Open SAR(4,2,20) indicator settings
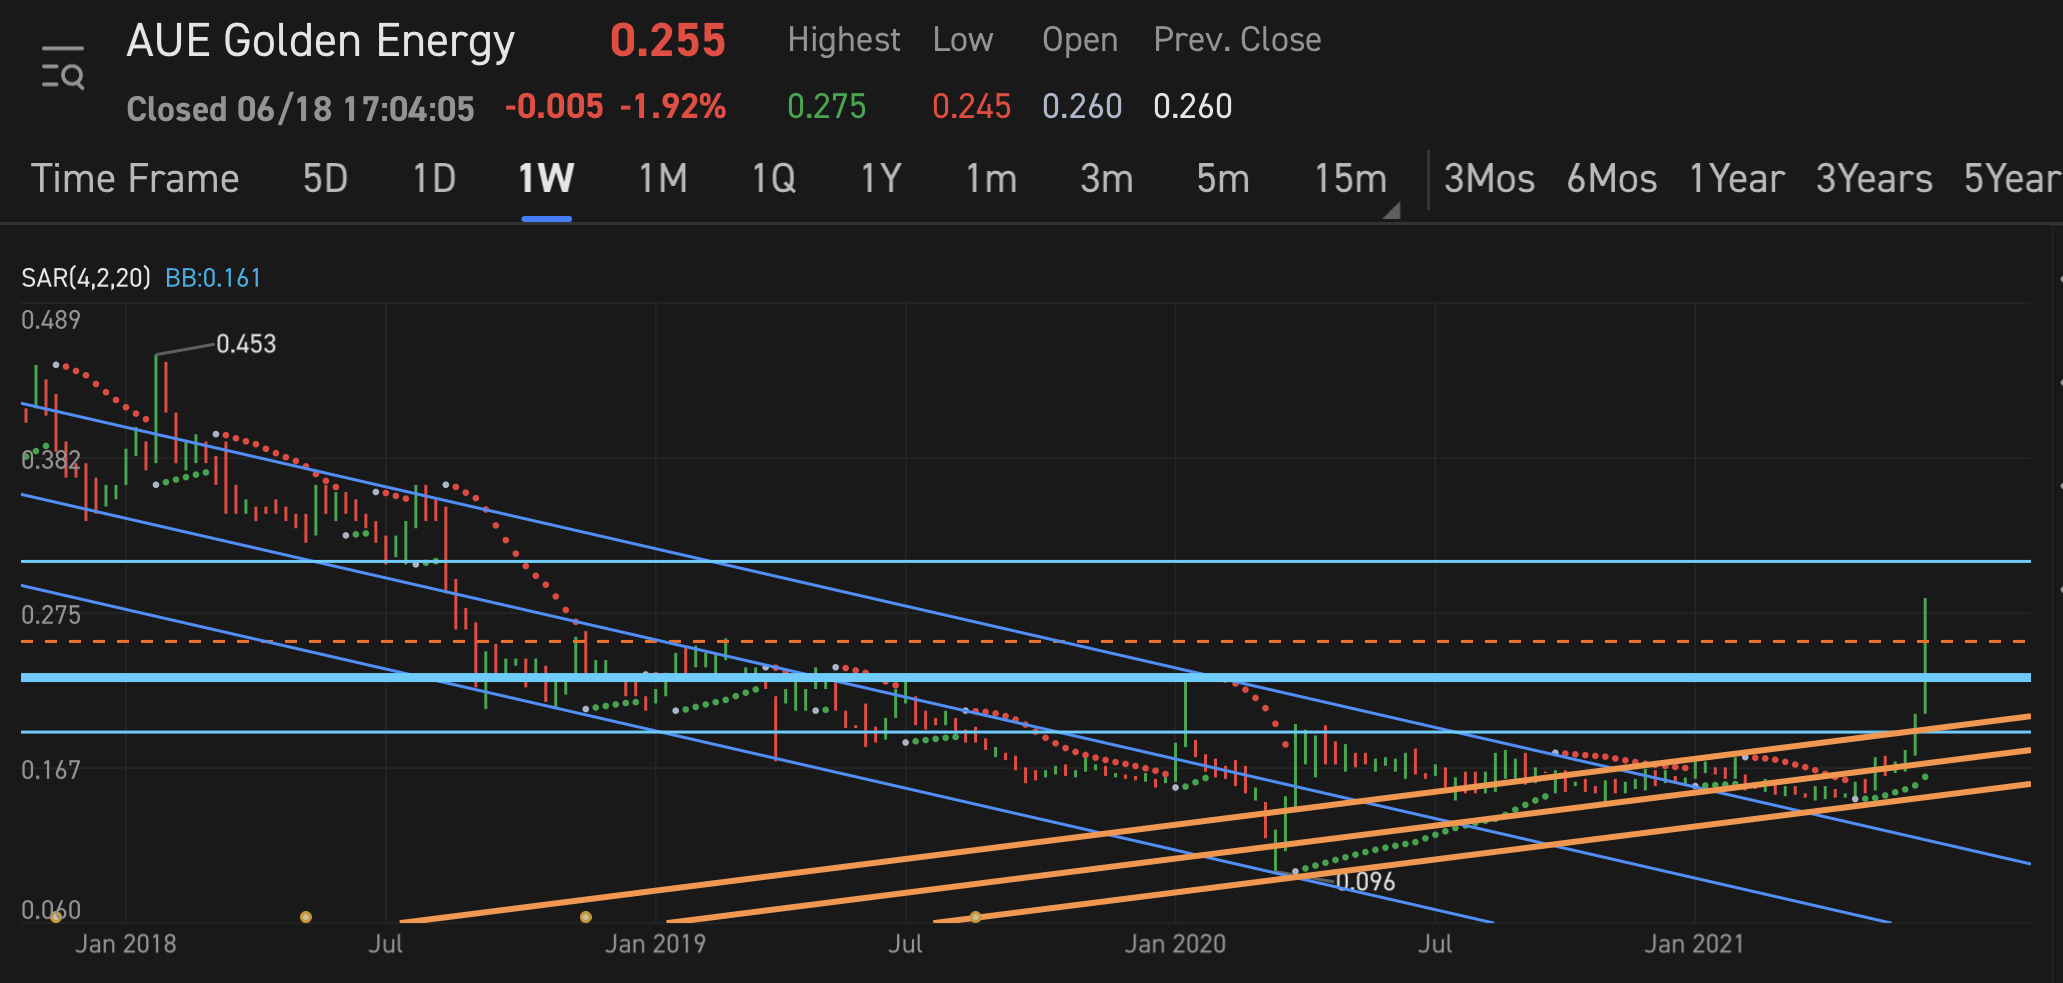This screenshot has width=2063, height=983. pyautogui.click(x=86, y=278)
